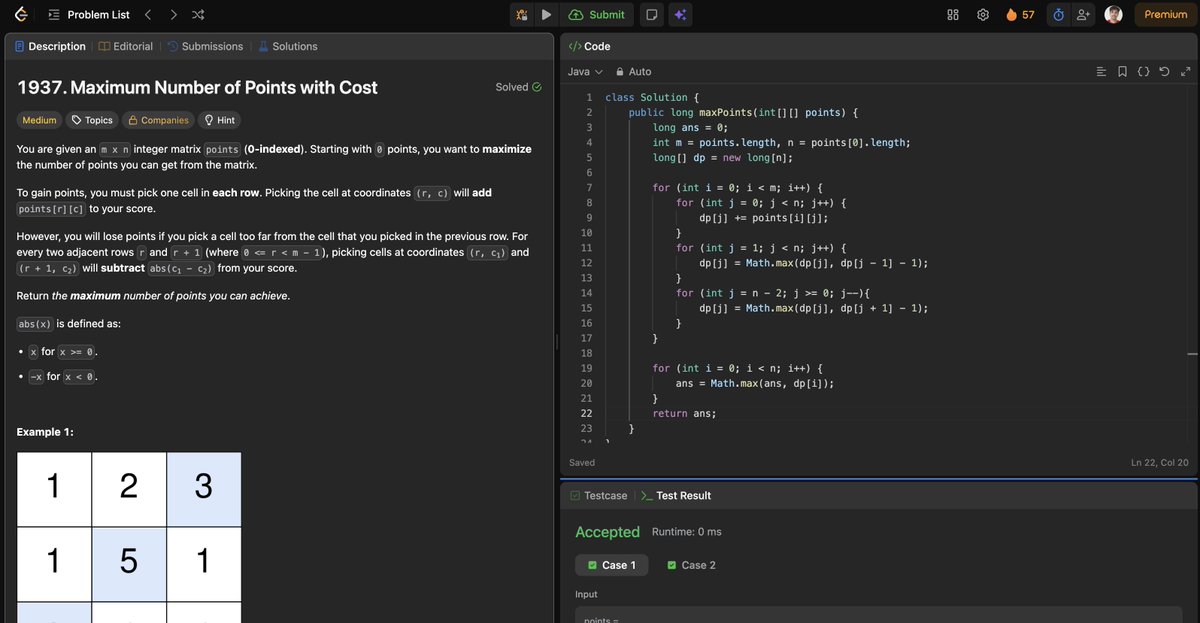Viewport: 1200px width, 623px height.
Task: Click the Example 1 heading
Action: (45, 432)
